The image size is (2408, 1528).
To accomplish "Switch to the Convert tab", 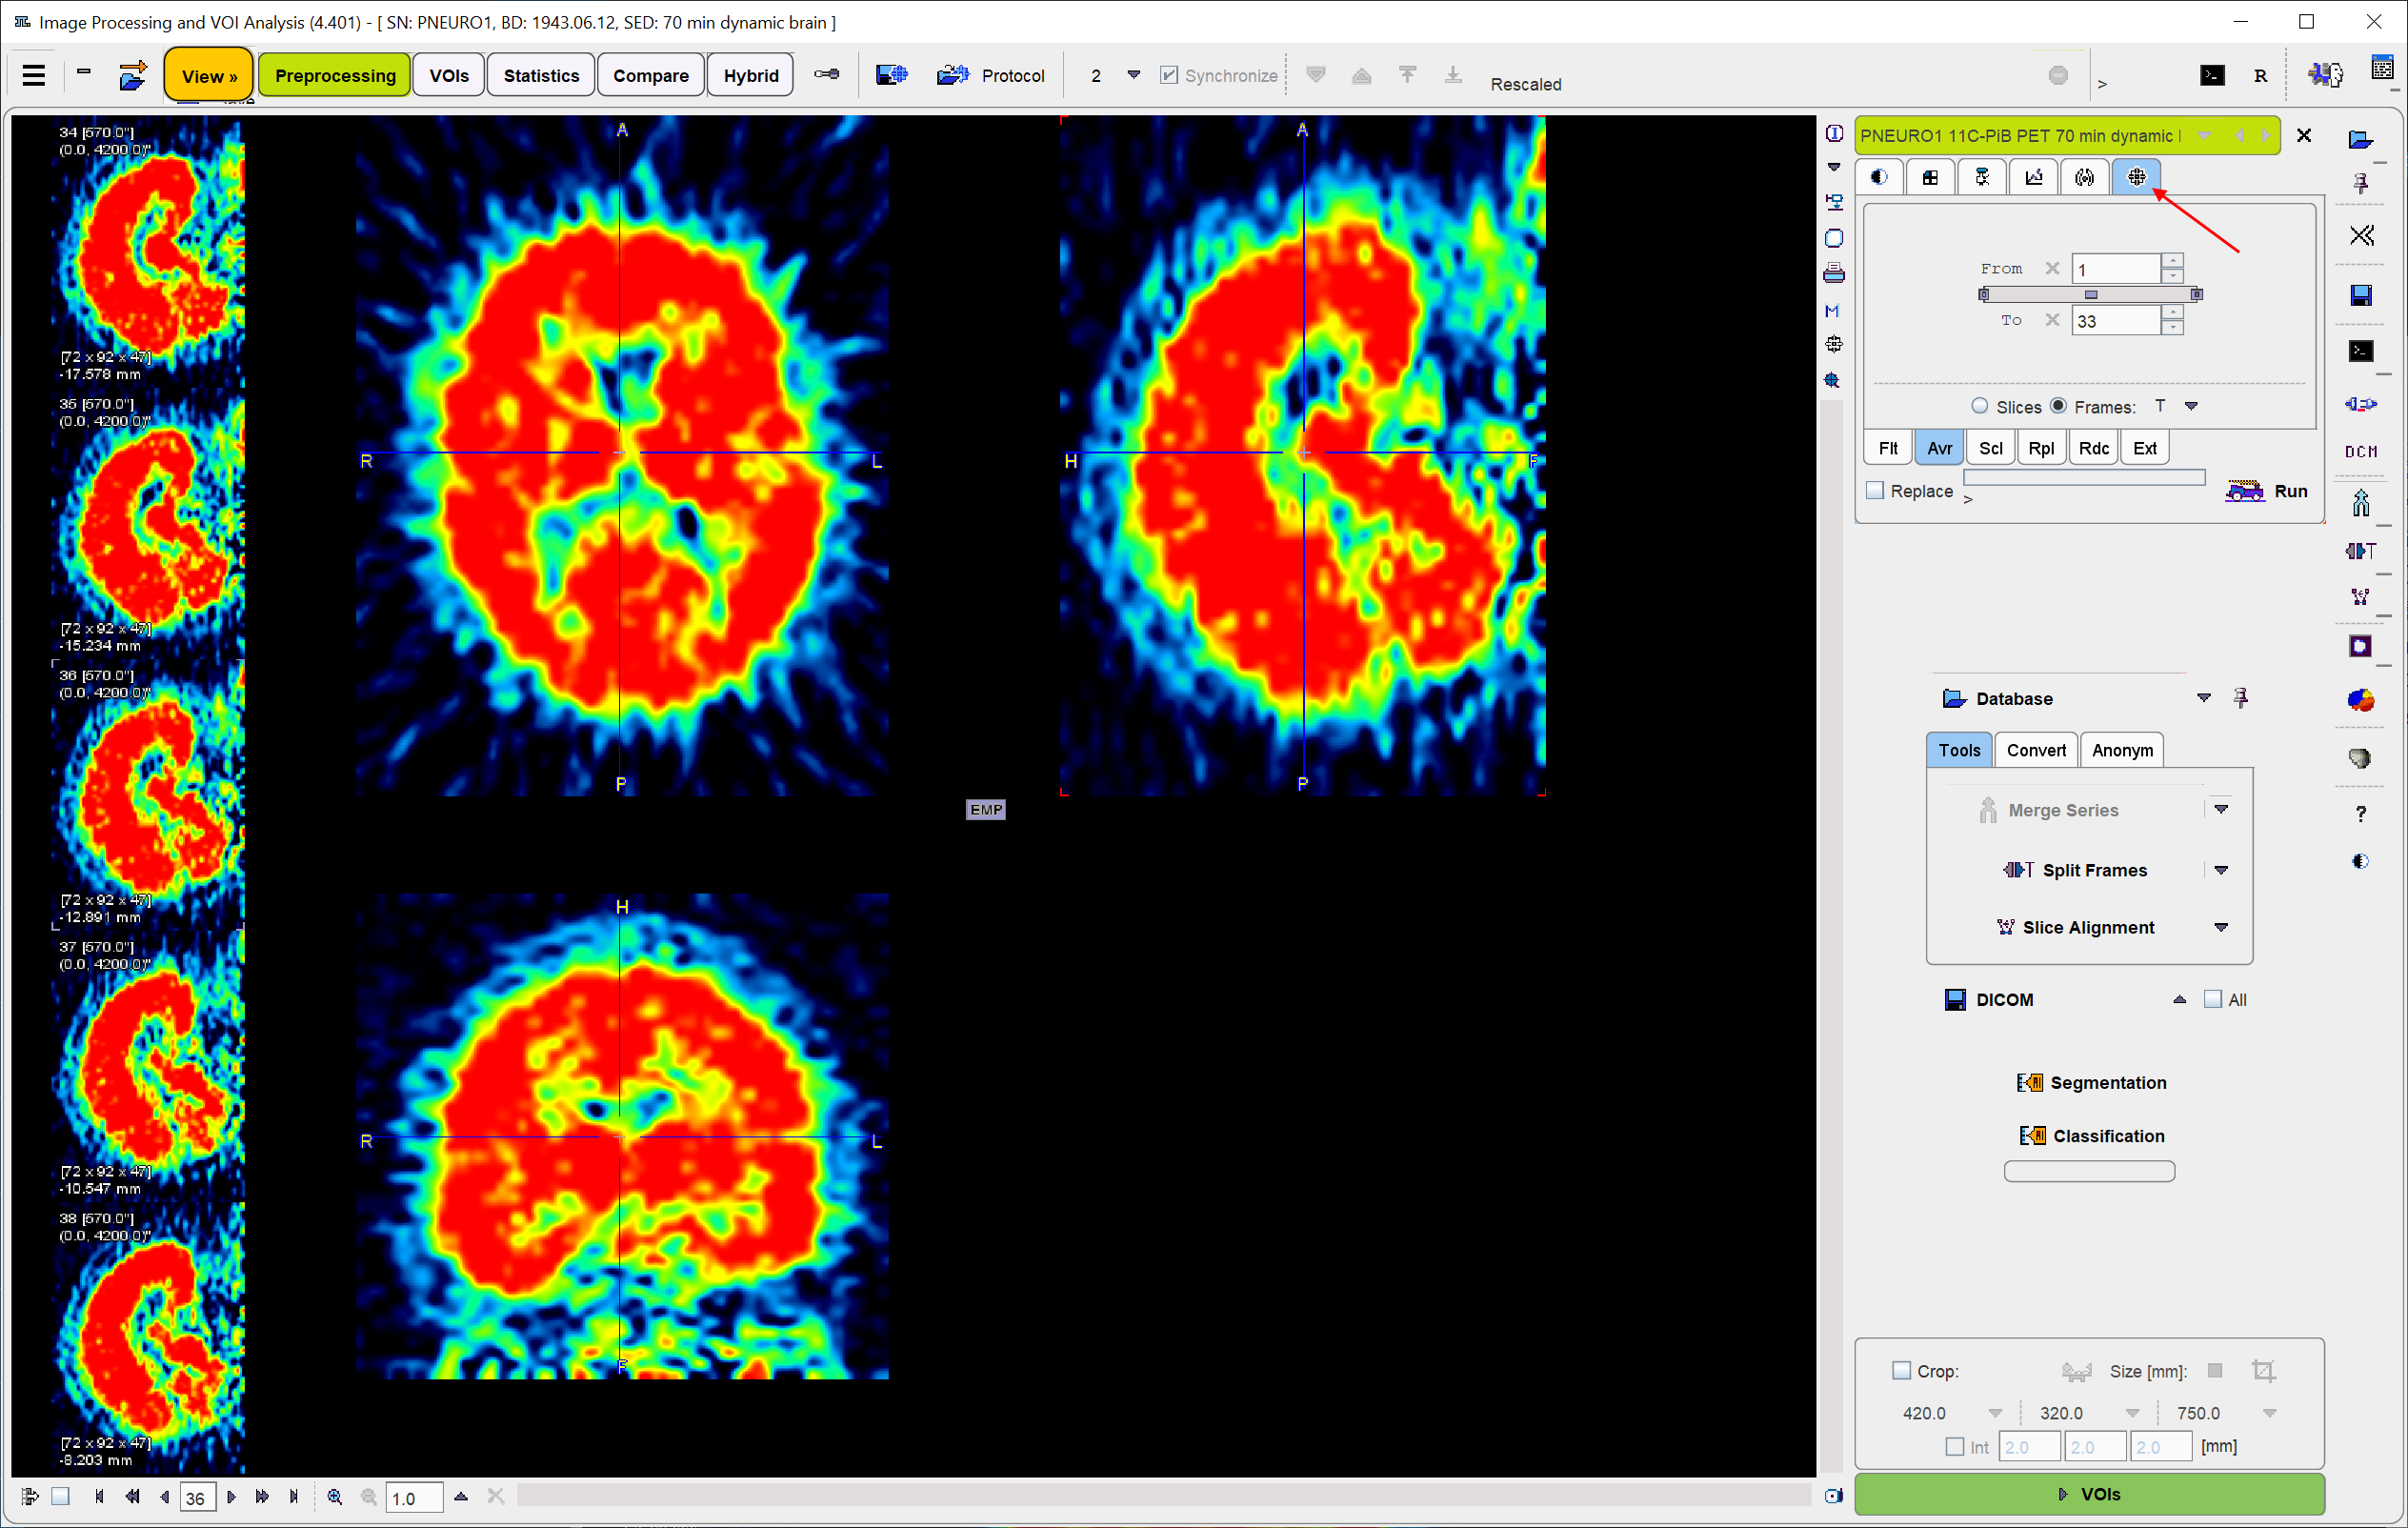I will click(x=2035, y=750).
